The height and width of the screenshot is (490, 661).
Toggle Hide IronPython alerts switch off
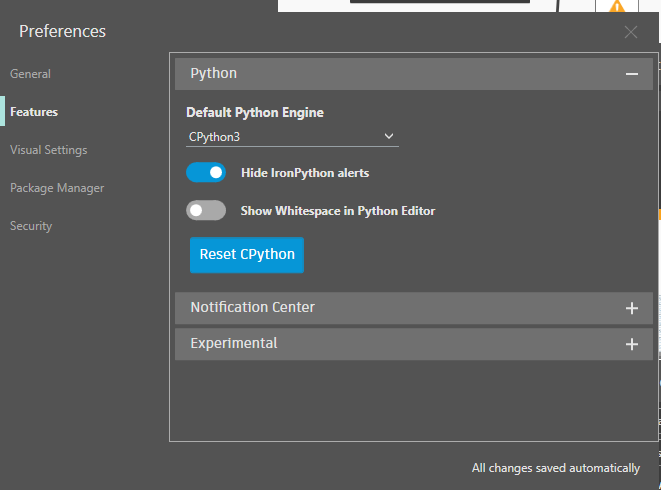(206, 172)
